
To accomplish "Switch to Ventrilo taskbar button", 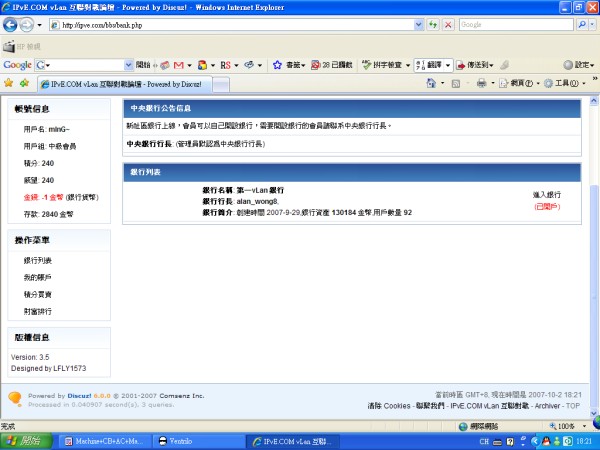I will 199,441.
